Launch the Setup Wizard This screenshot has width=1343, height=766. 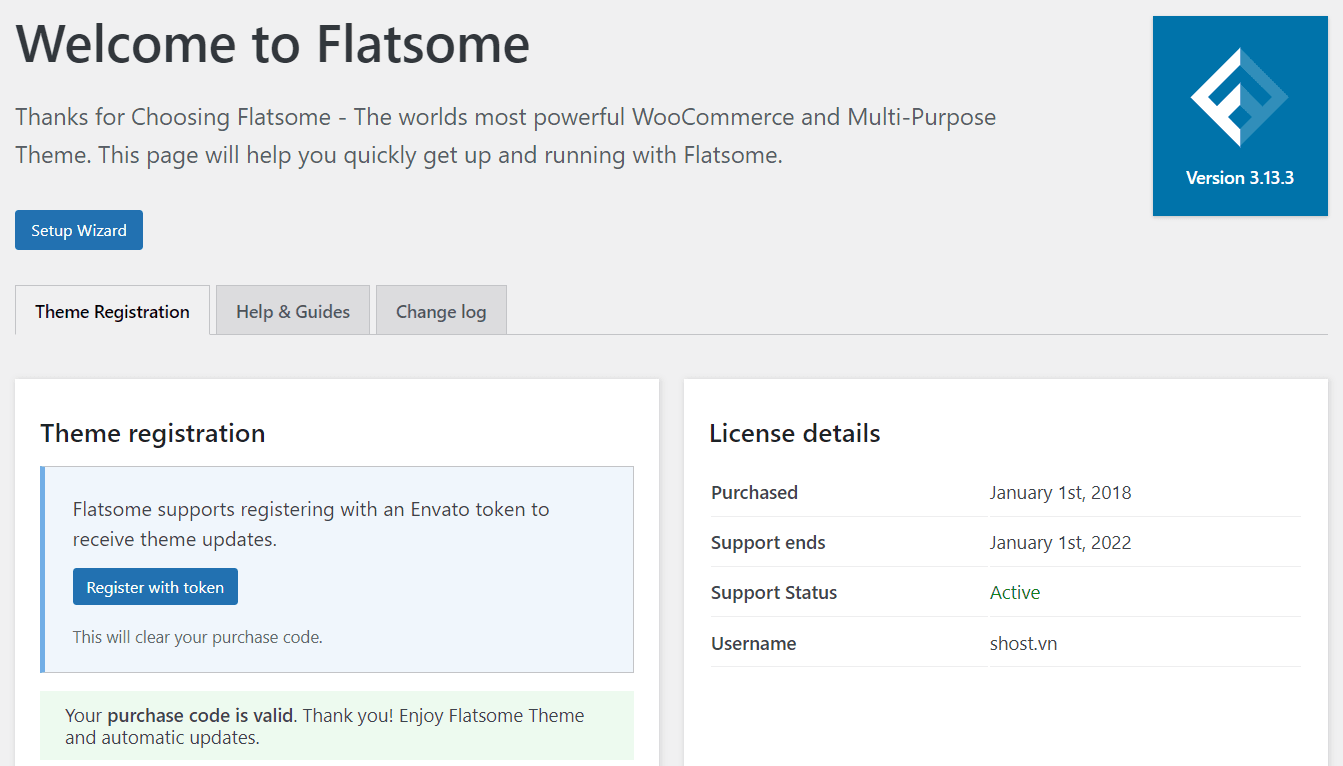click(78, 230)
